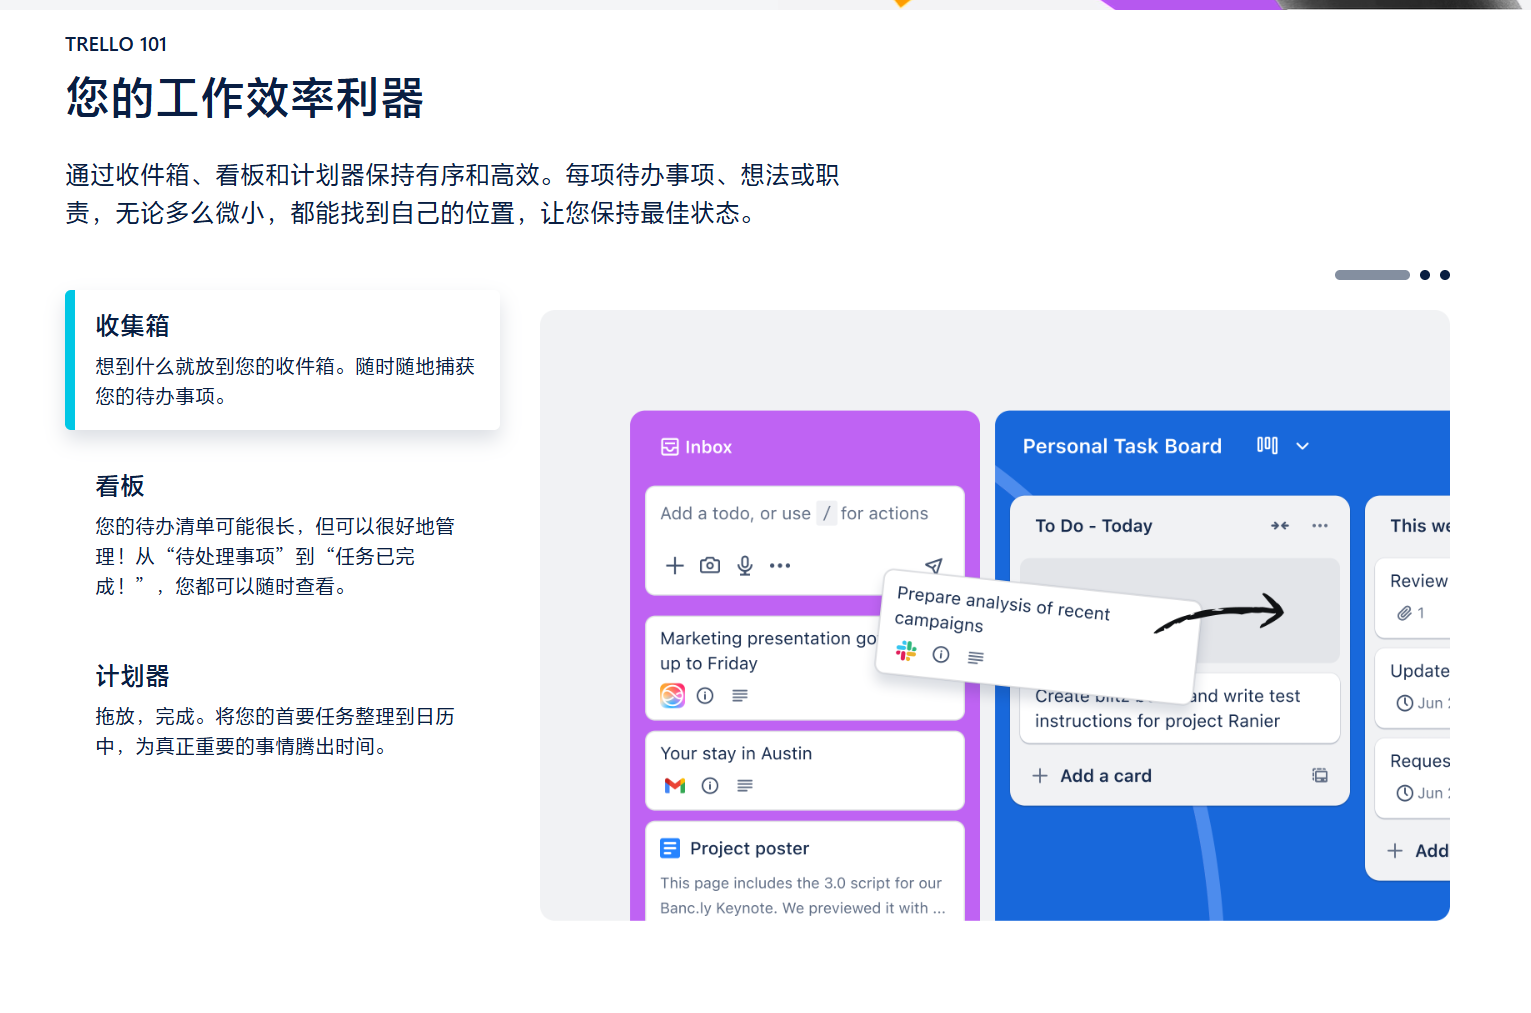Open the Update card in This week list
The image size is (1531, 1013).
coord(1413,688)
